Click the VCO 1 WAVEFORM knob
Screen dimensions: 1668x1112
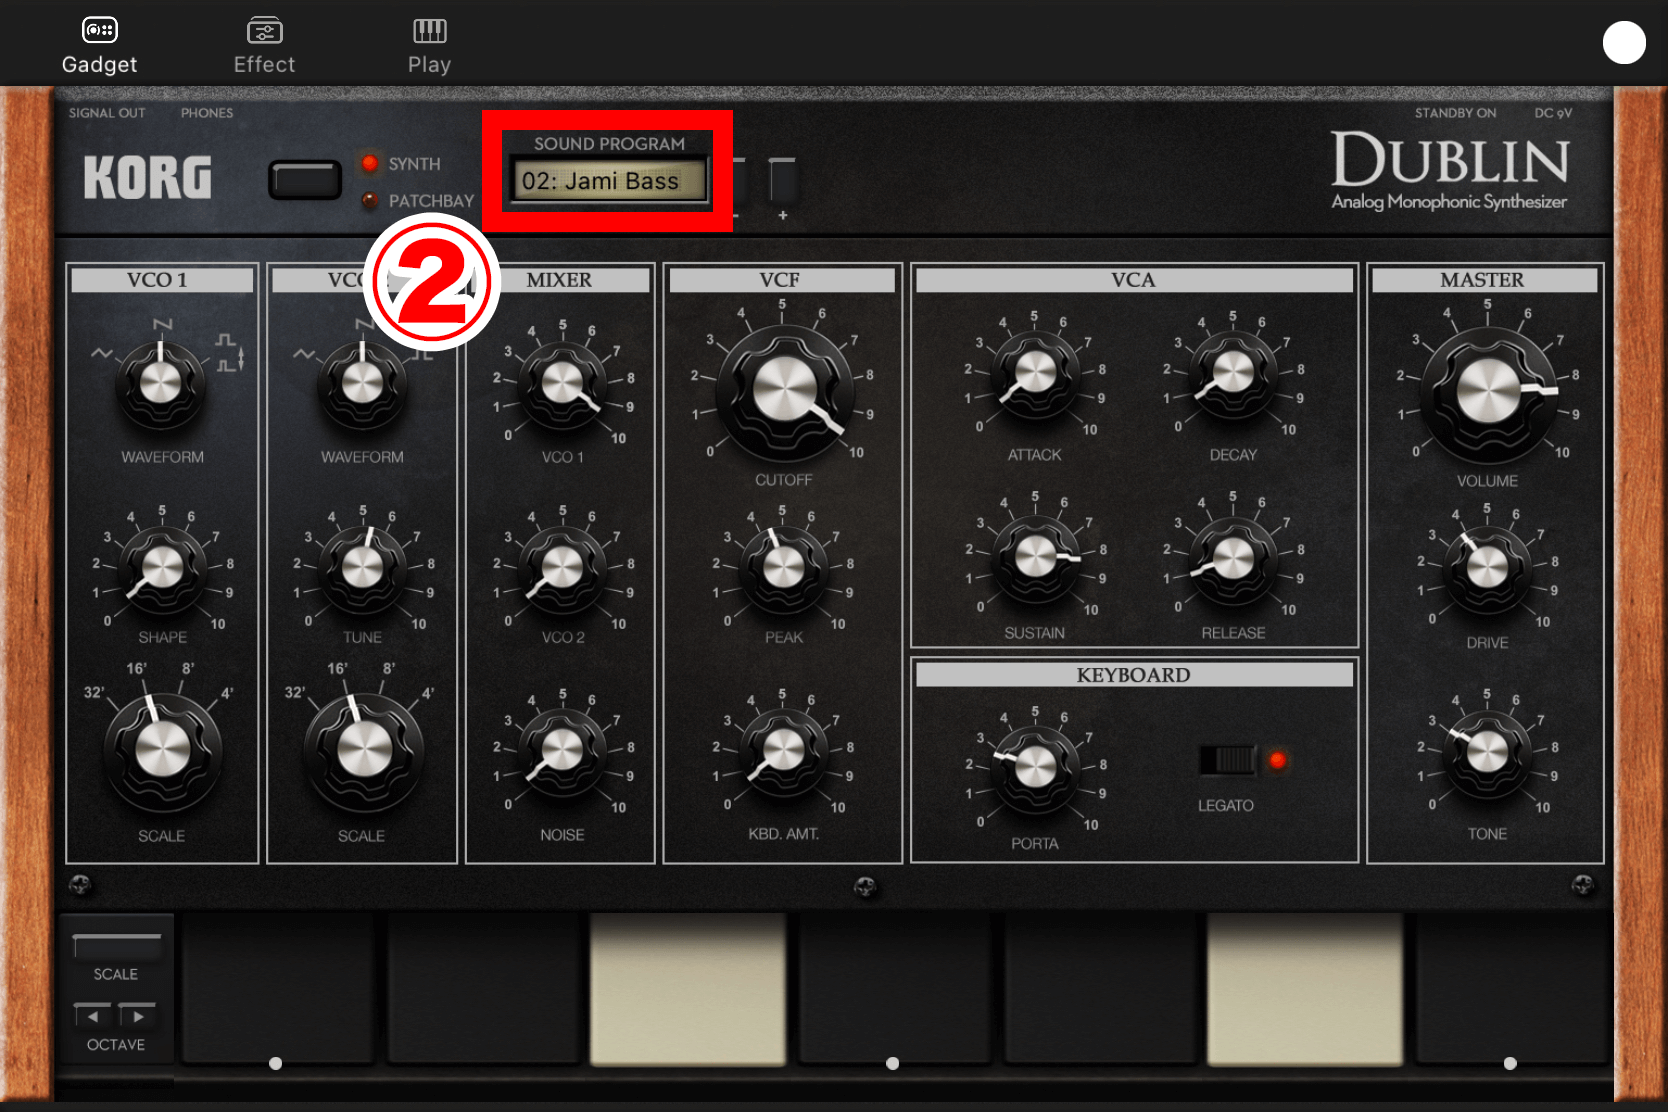tap(161, 383)
